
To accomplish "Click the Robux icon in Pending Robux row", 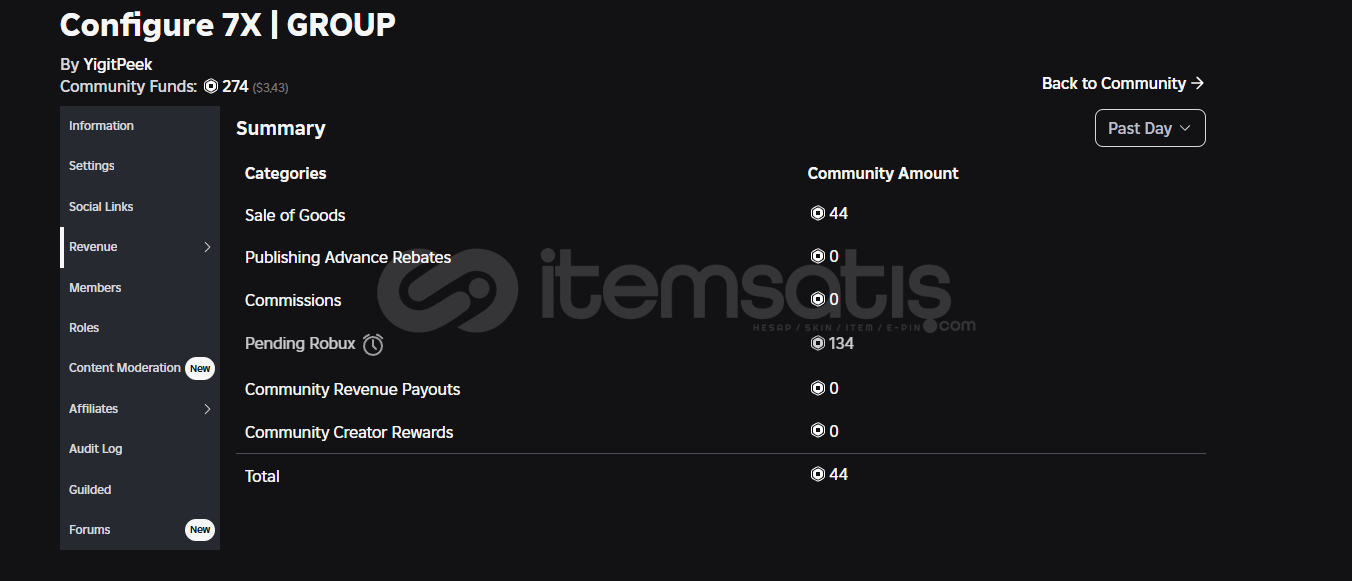I will pos(817,344).
